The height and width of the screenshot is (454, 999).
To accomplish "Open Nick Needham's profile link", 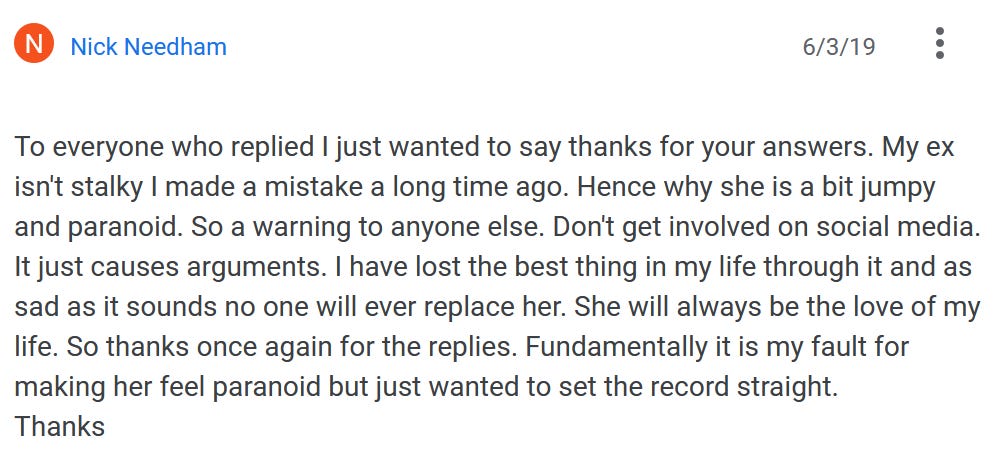I will [148, 47].
